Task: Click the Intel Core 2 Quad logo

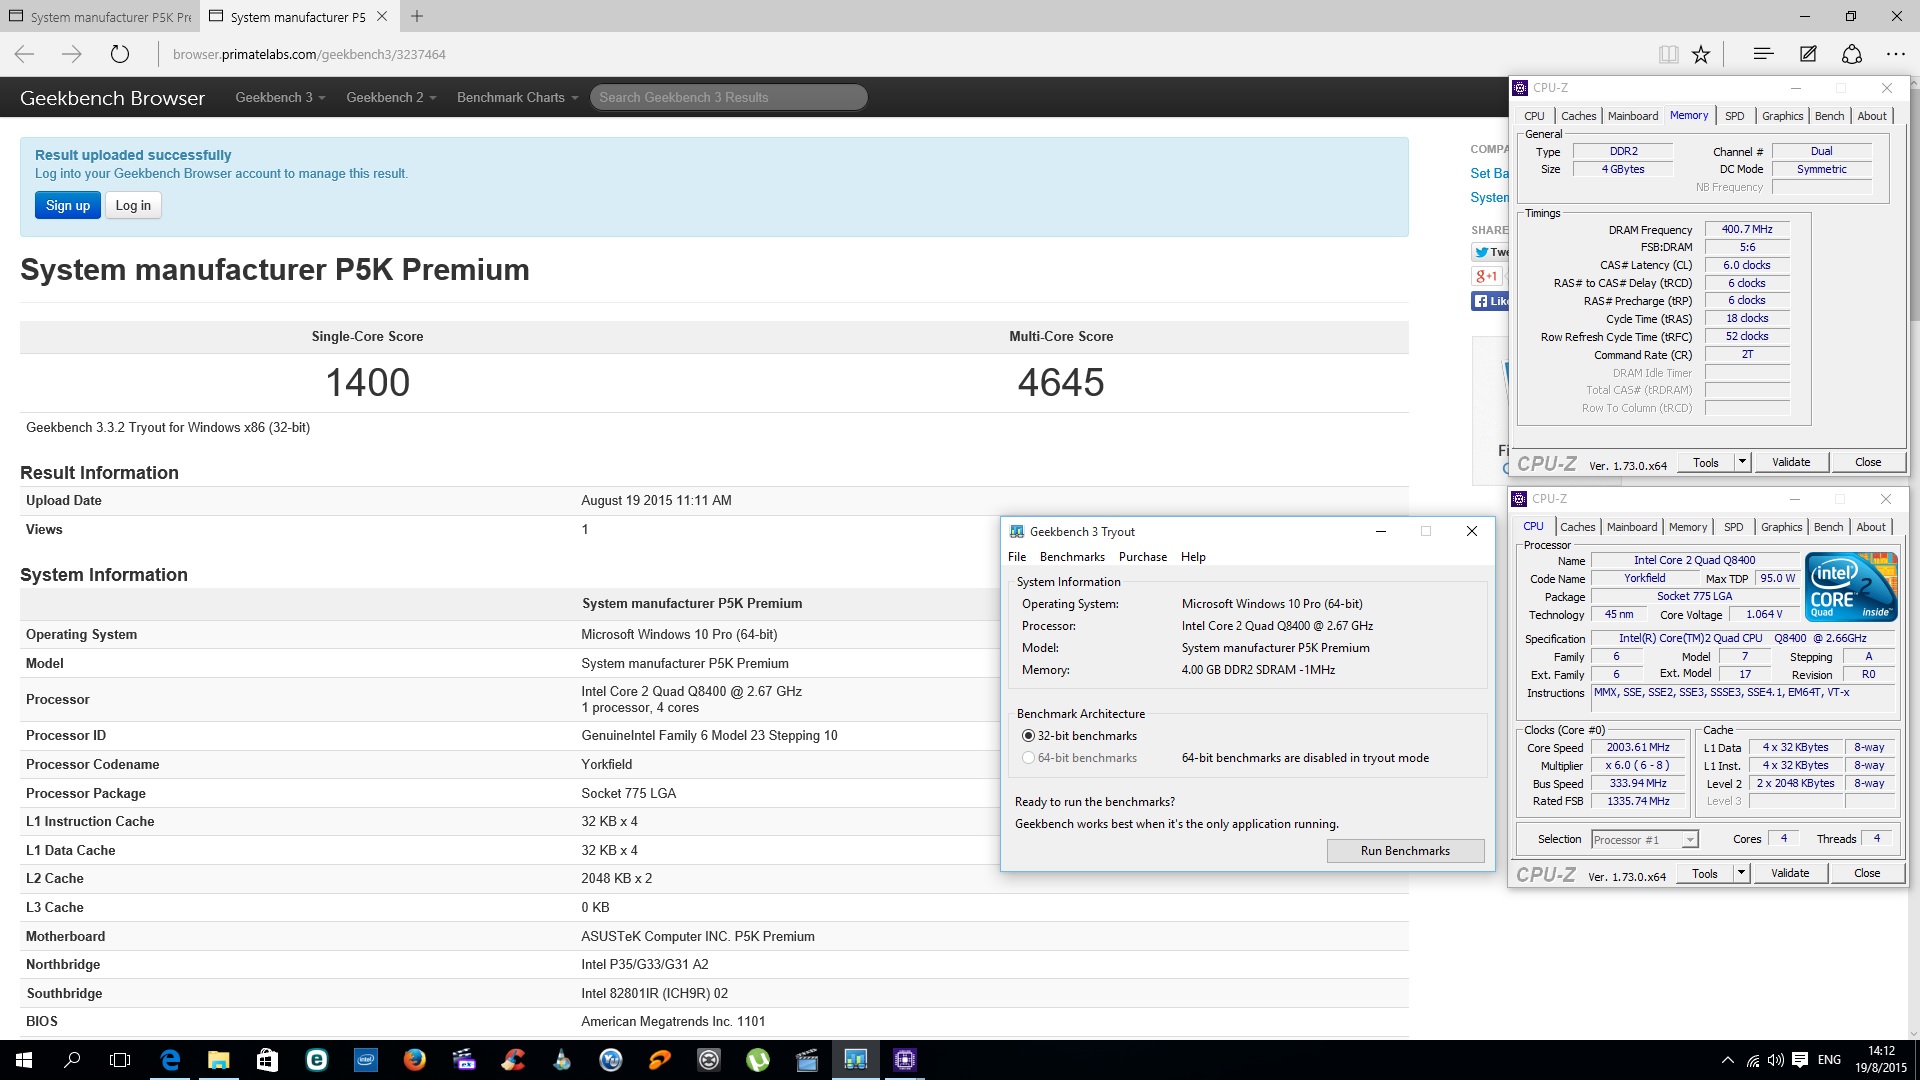Action: [1851, 586]
